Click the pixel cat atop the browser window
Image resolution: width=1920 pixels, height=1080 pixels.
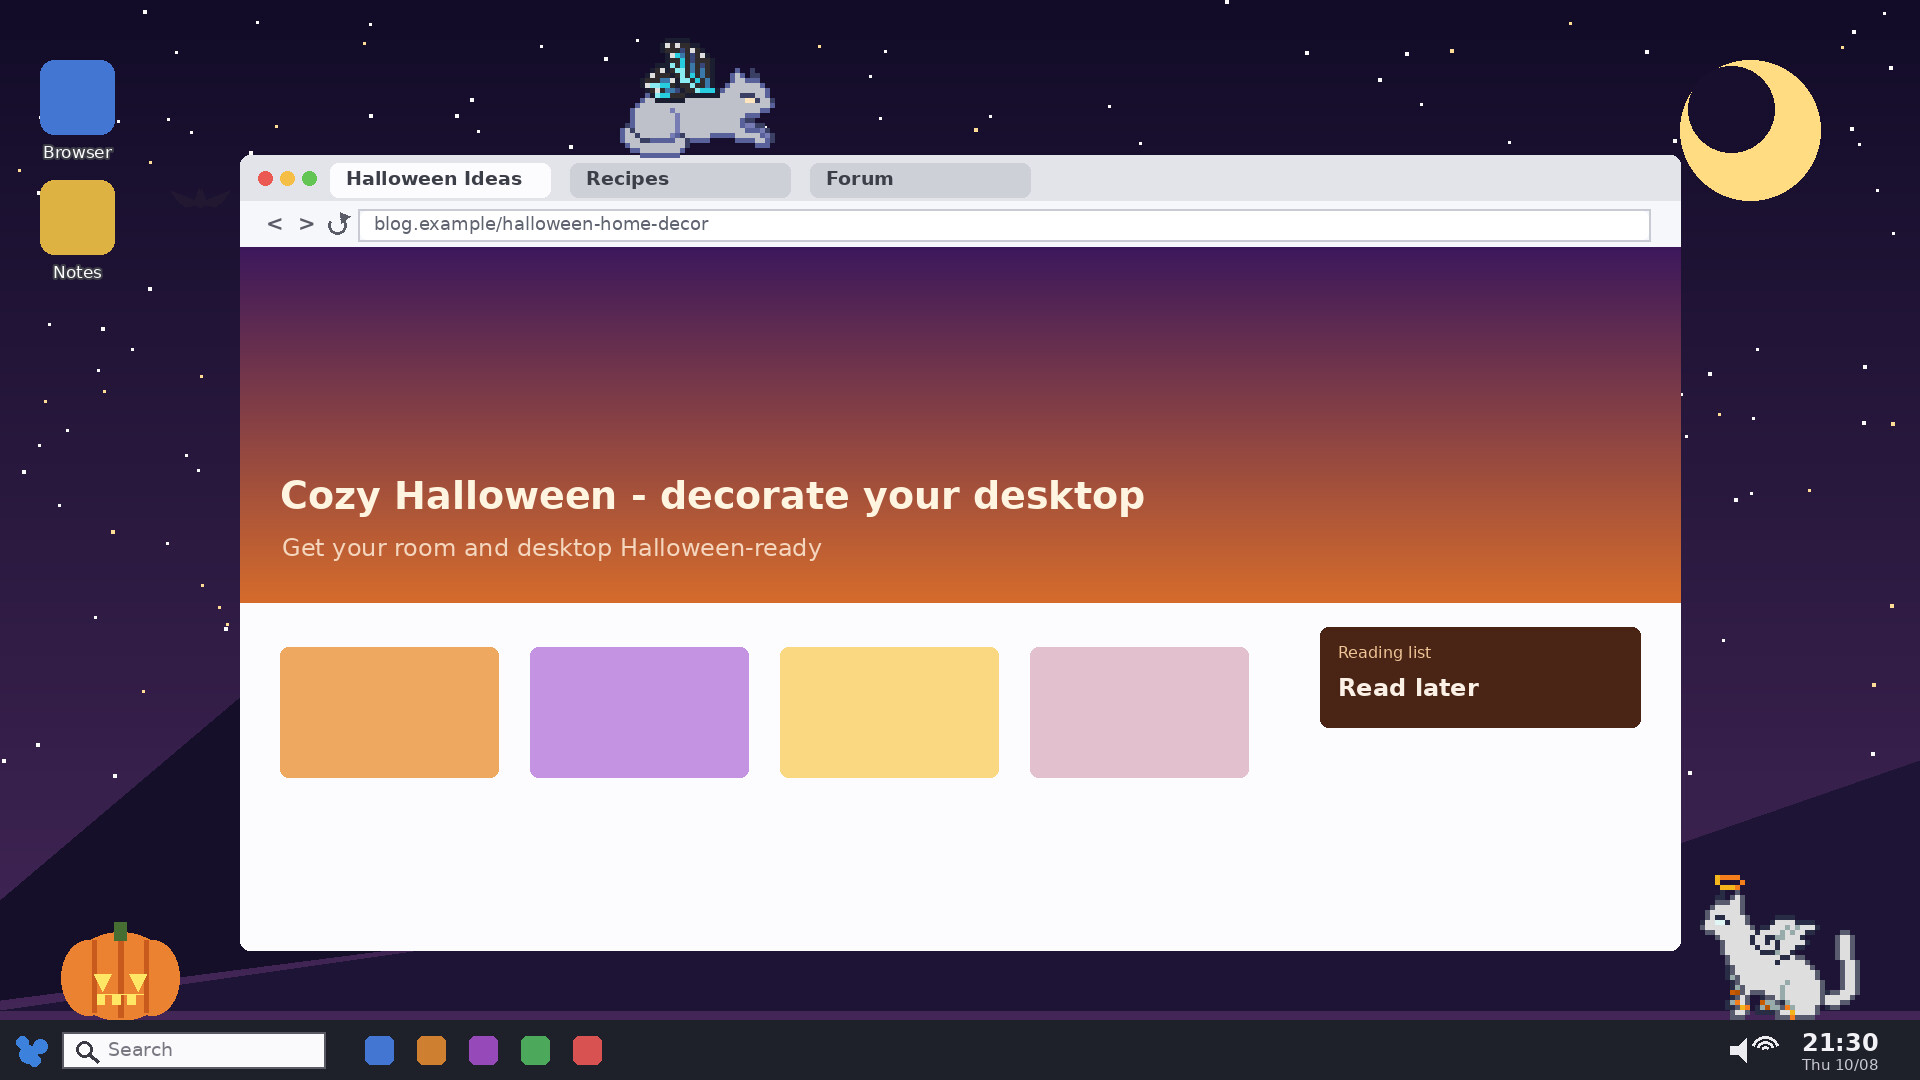coord(698,98)
